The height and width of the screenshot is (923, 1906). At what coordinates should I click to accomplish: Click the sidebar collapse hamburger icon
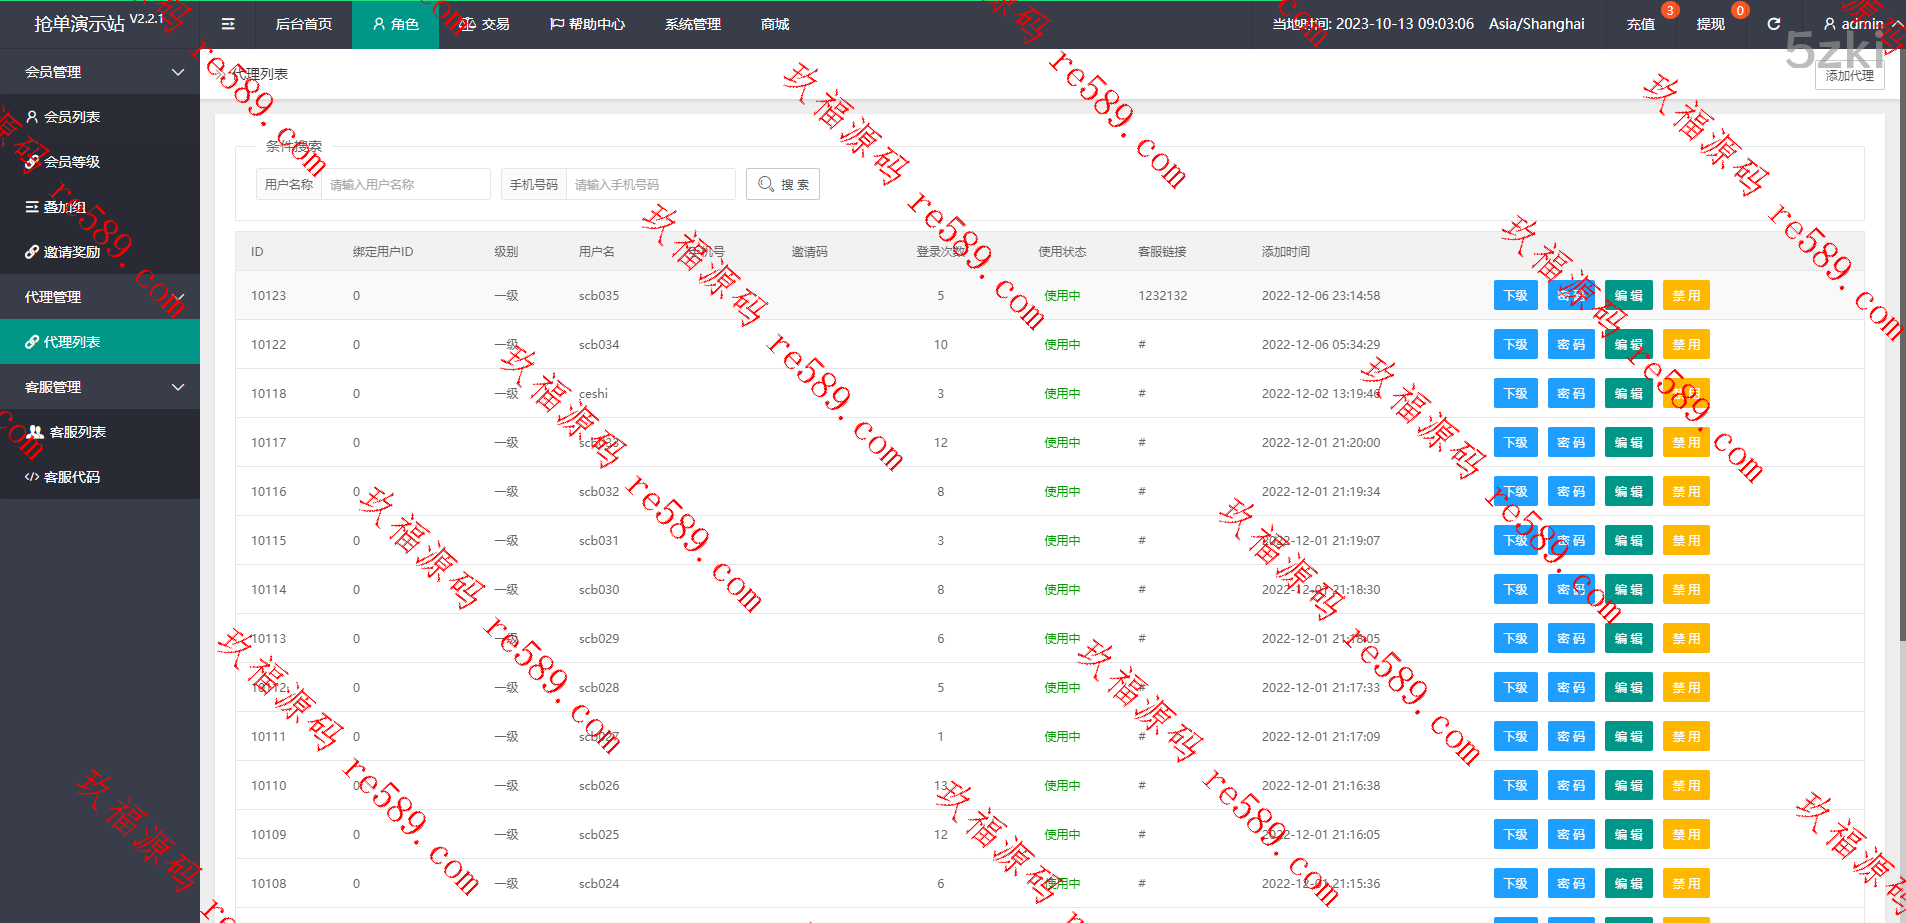click(x=228, y=24)
